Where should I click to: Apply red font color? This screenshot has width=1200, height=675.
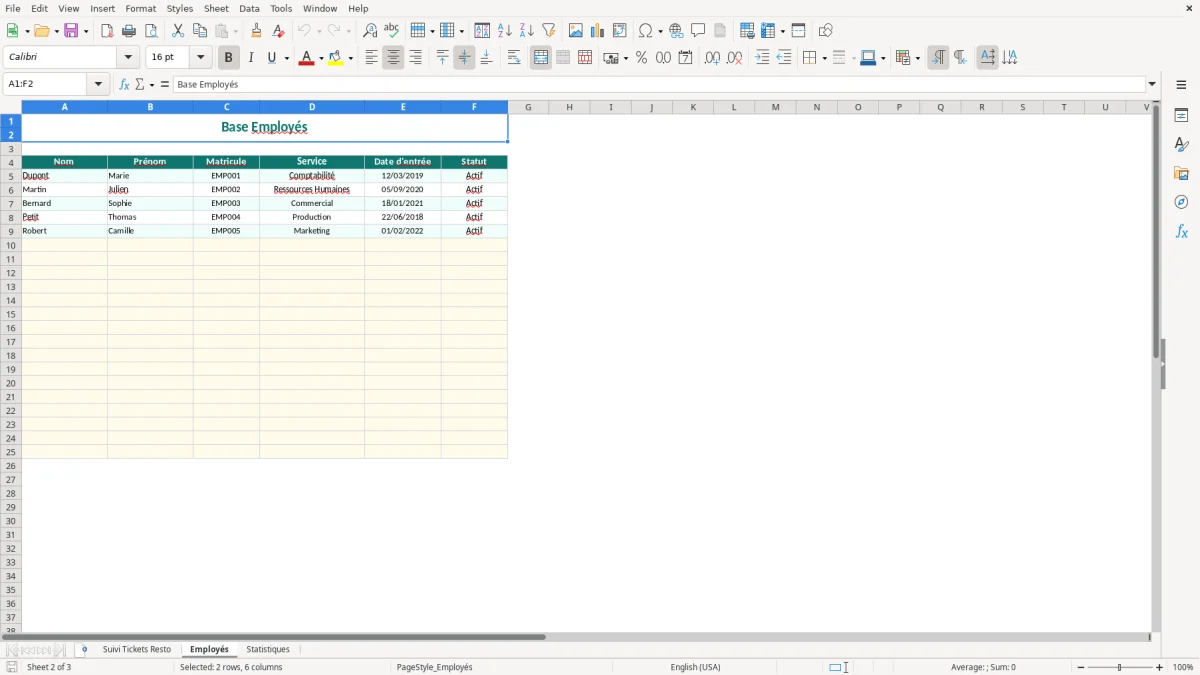click(306, 58)
